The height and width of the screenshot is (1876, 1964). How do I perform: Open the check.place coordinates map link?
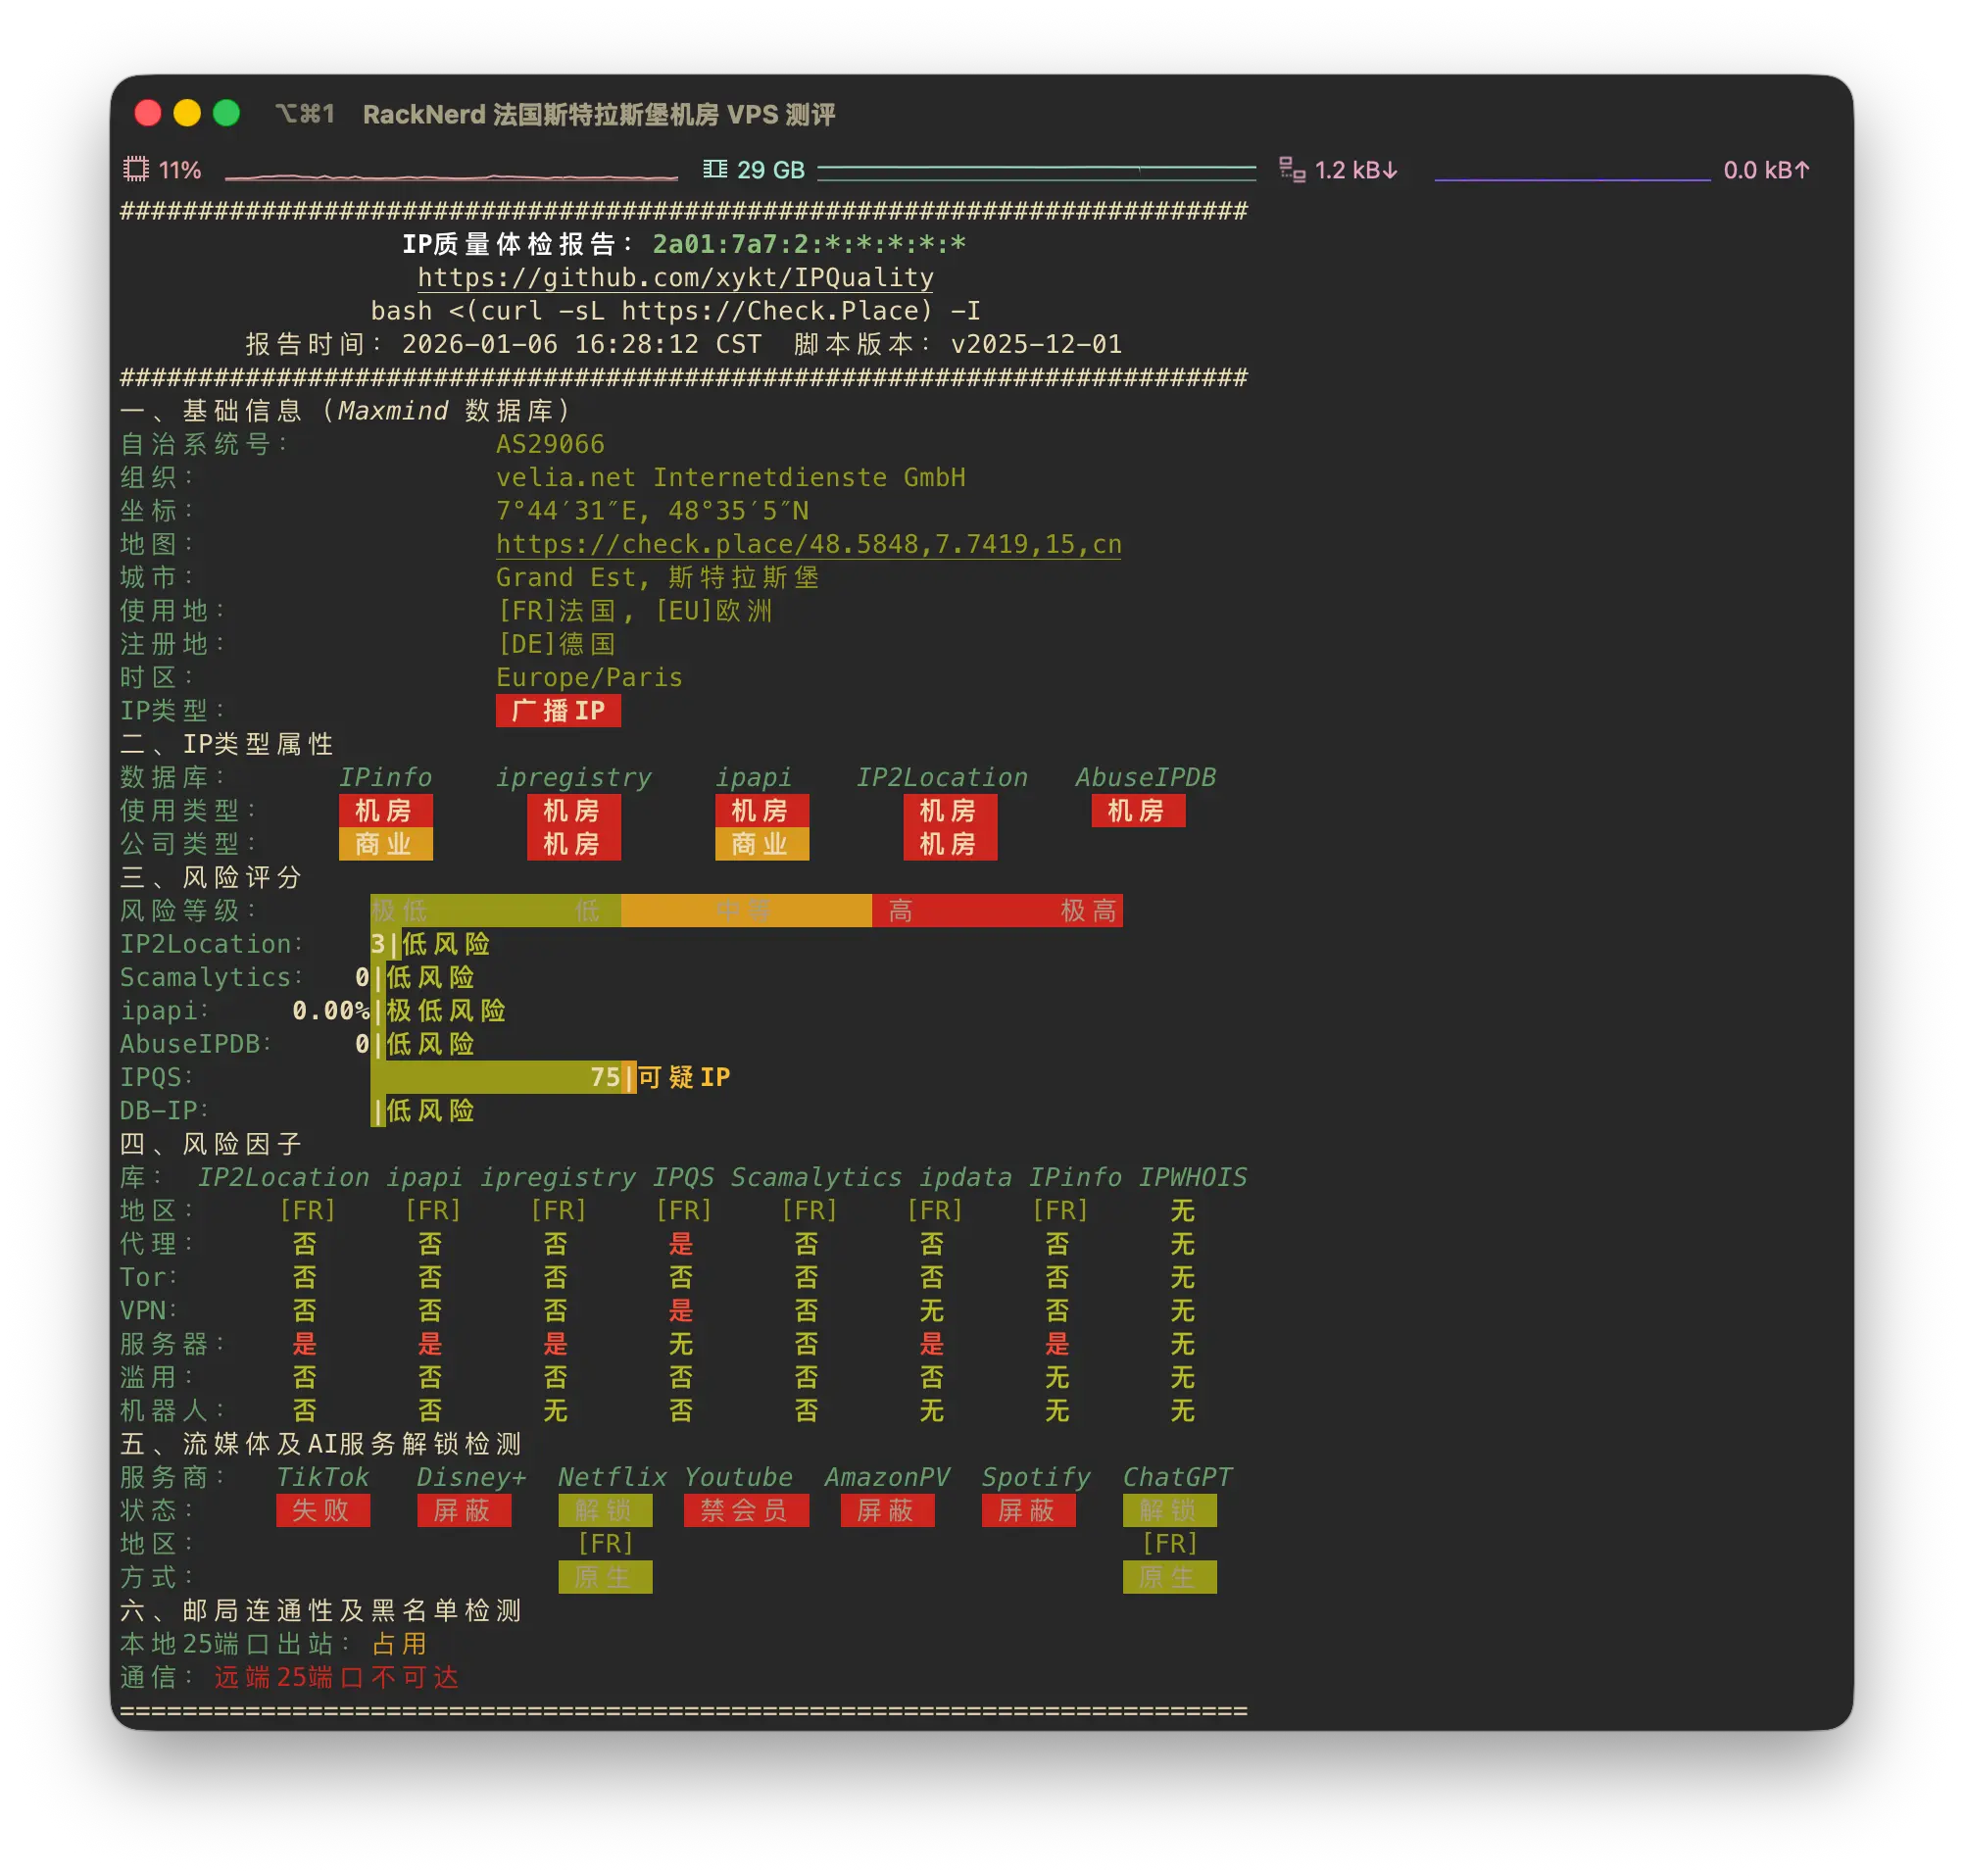coord(808,544)
